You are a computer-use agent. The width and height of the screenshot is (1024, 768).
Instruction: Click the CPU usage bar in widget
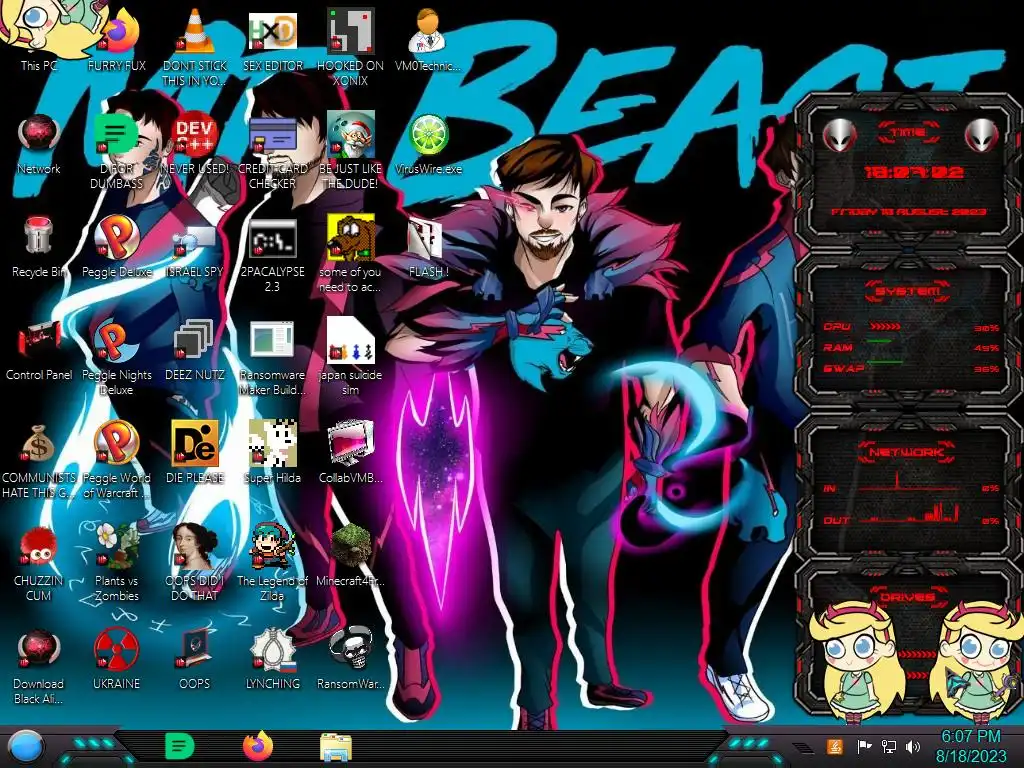[886, 327]
